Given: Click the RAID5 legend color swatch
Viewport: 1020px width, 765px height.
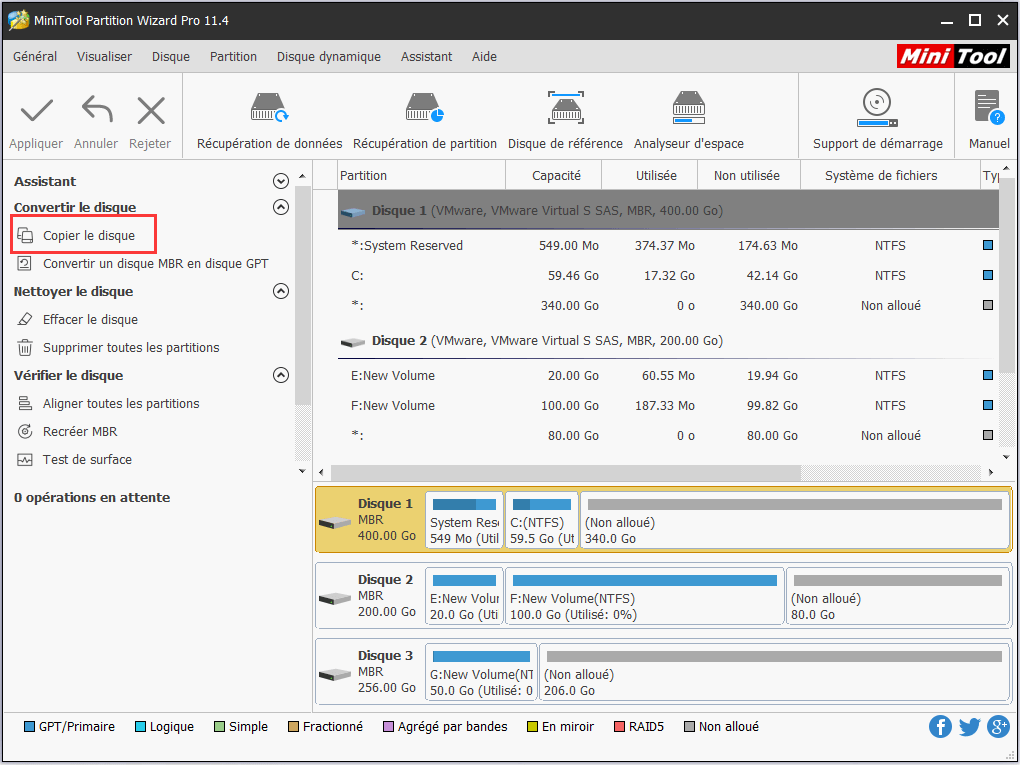Looking at the screenshot, I should [619, 727].
